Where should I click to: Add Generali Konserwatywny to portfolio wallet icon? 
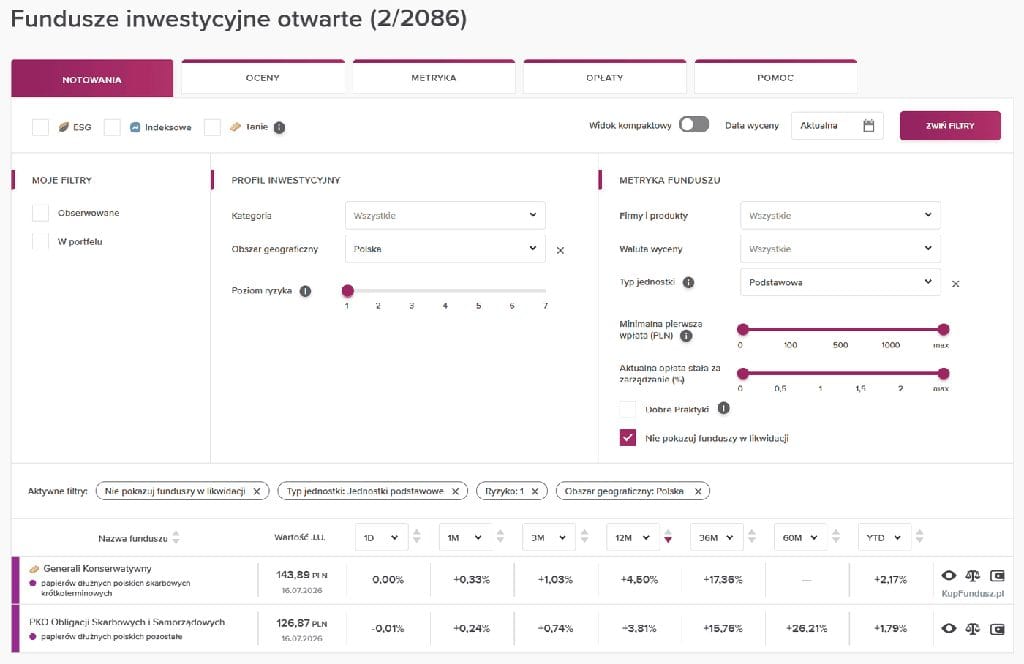(997, 575)
